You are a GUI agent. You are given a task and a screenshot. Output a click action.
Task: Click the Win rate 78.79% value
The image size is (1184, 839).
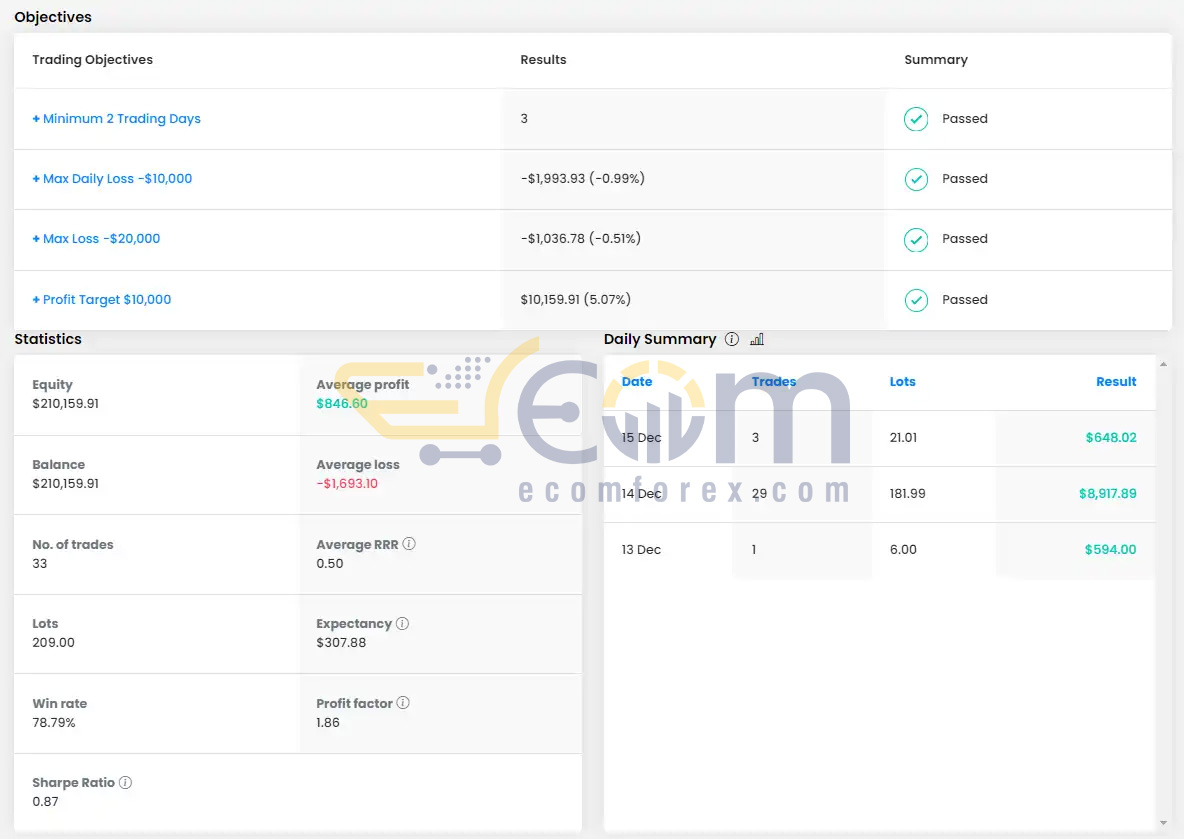(54, 722)
